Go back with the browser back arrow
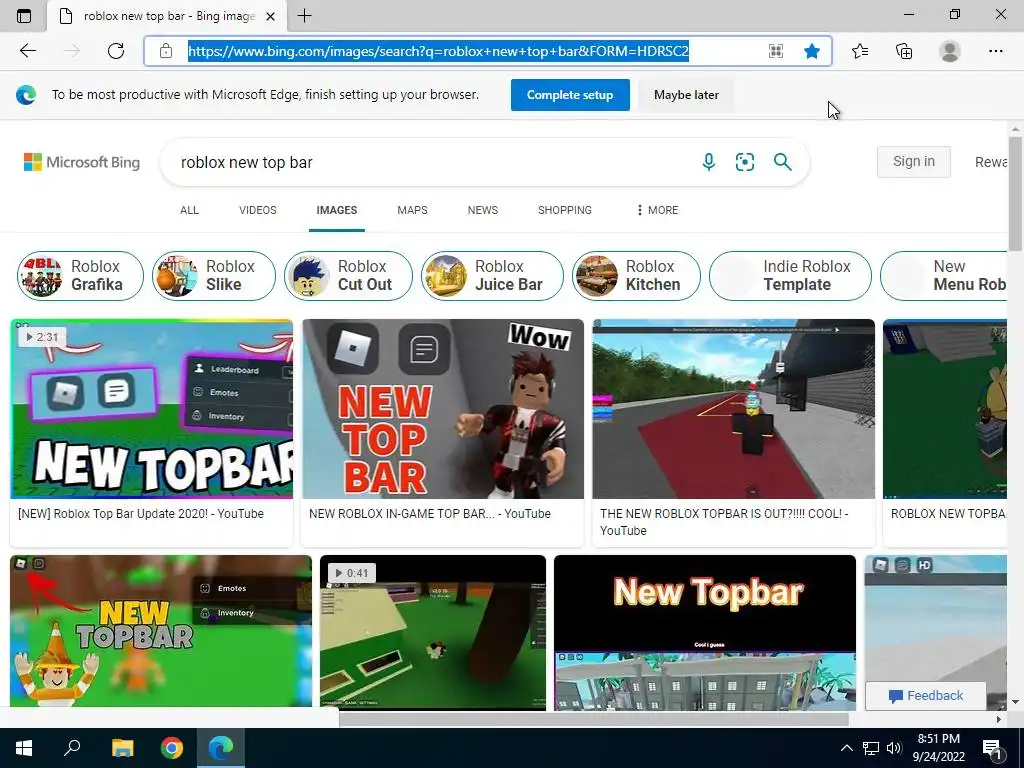This screenshot has height=768, width=1024. (x=27, y=51)
